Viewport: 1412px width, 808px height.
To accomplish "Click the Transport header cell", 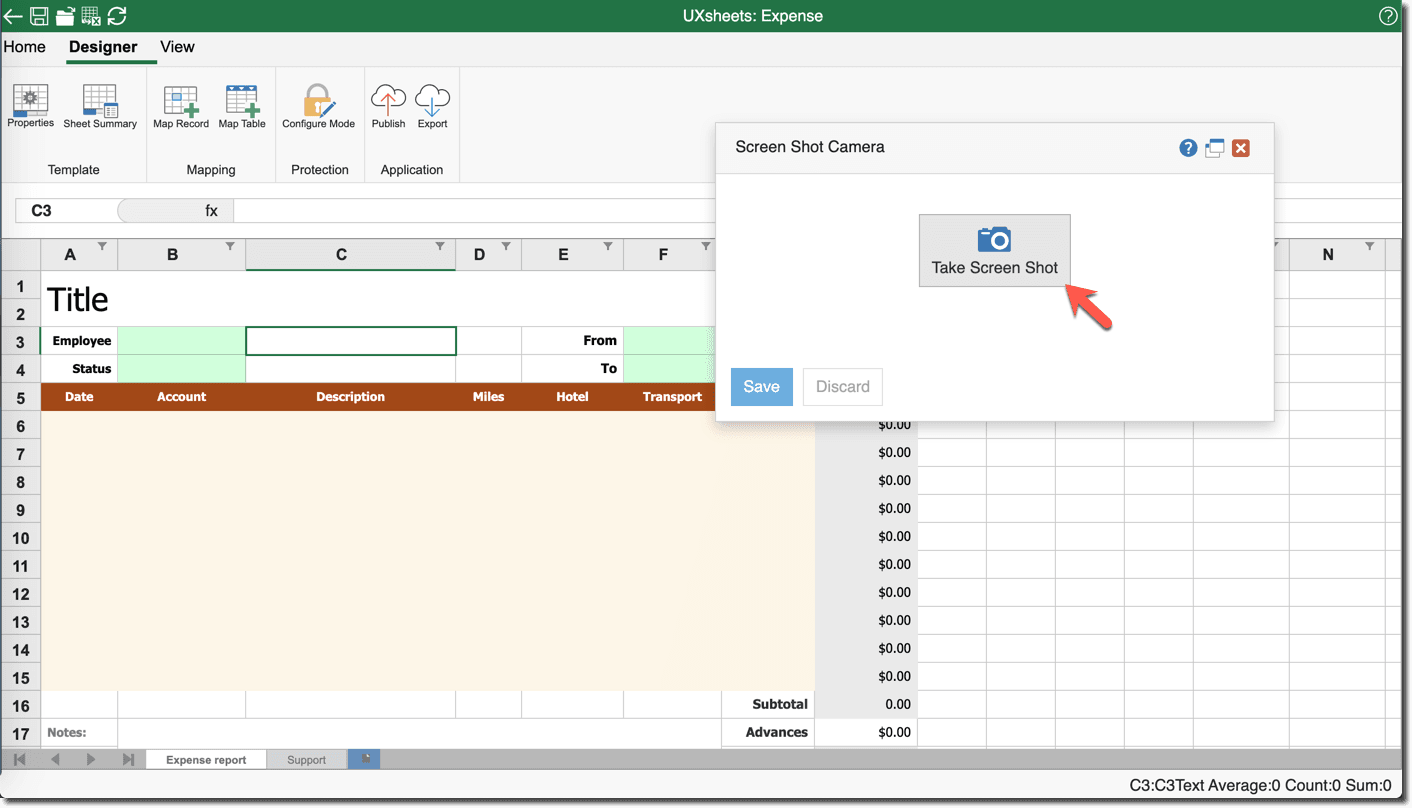I will point(672,397).
